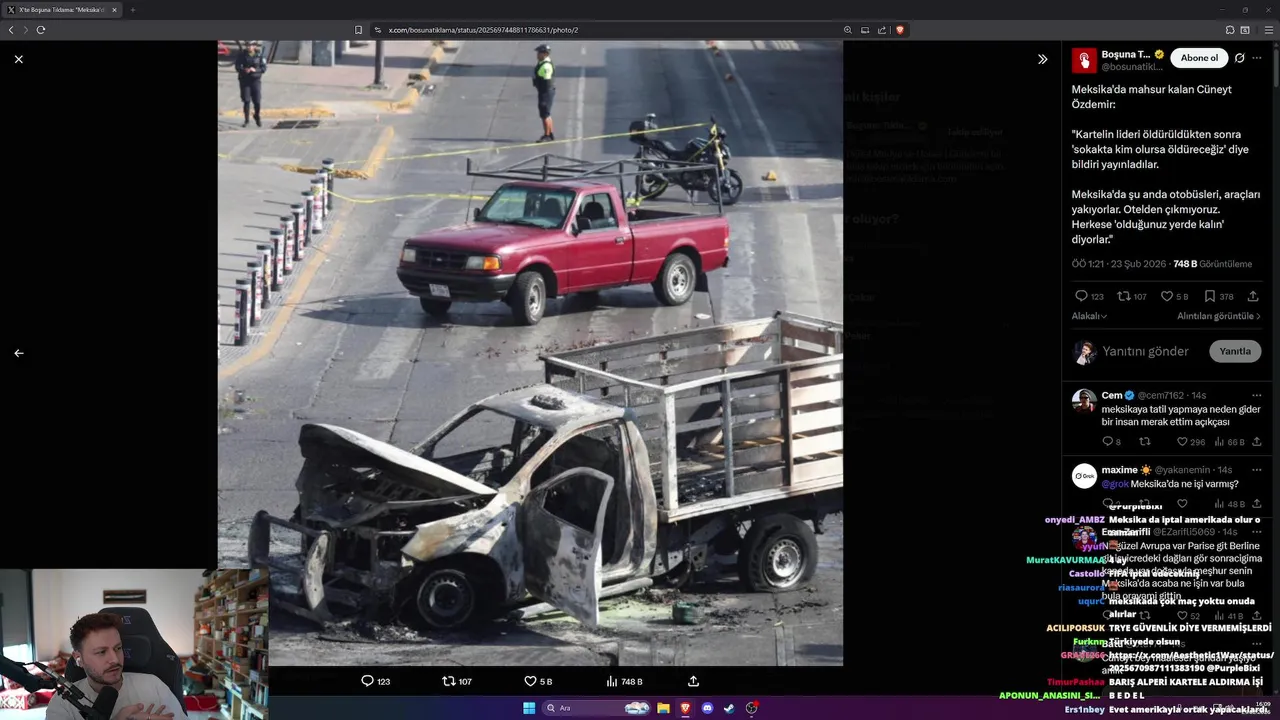The width and height of the screenshot is (1280, 720).
Task: Open the tweet's three-dot more menu
Action: click(1257, 58)
